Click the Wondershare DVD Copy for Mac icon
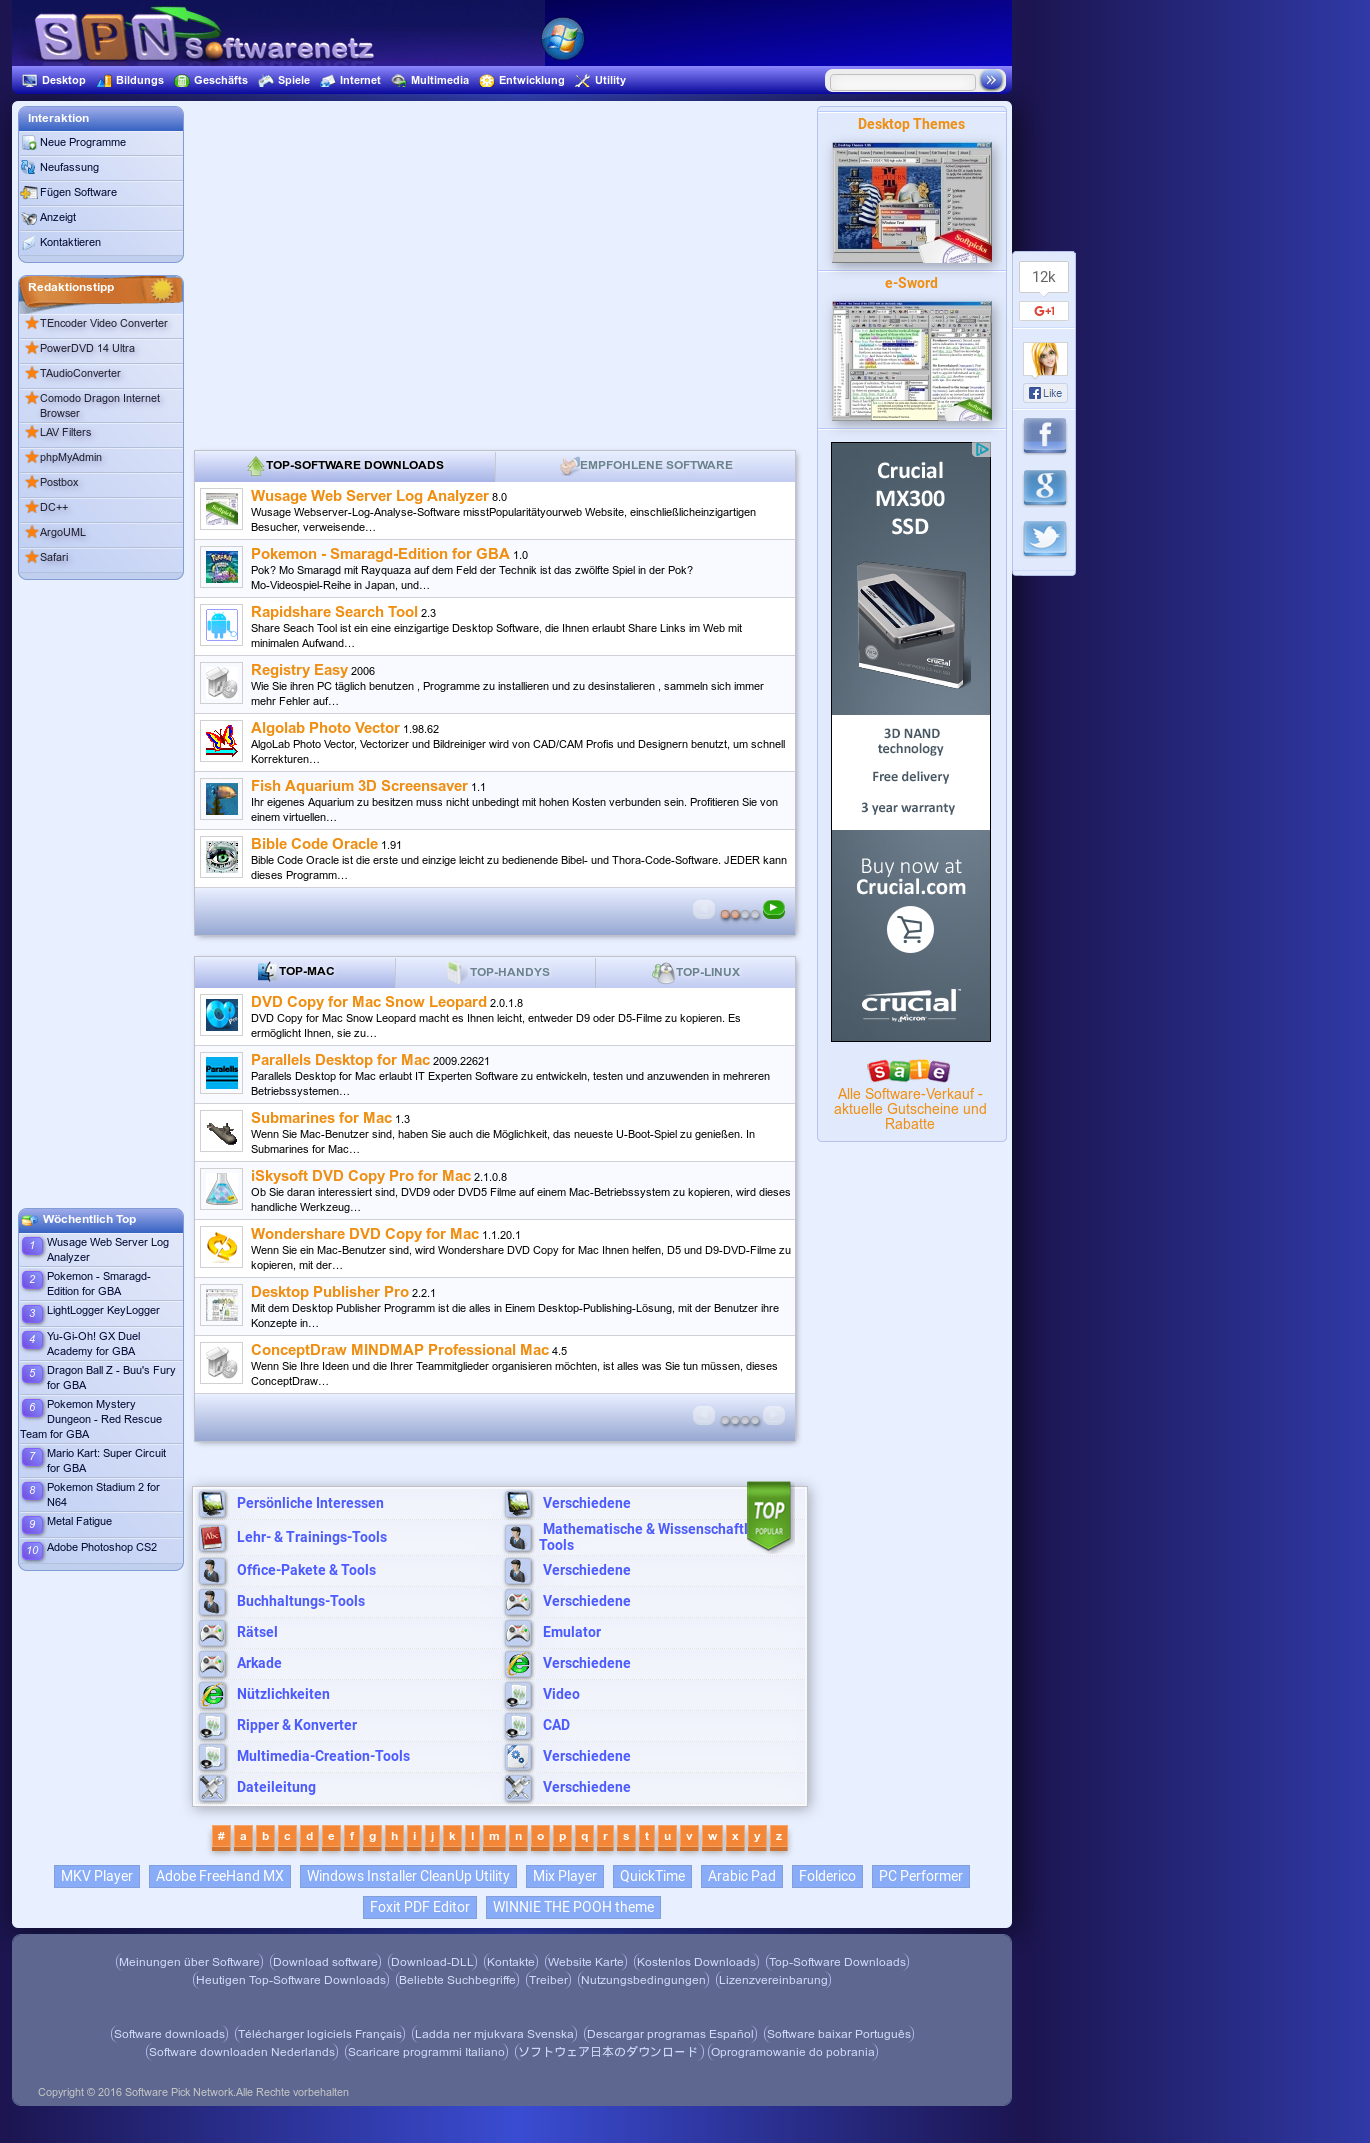Image resolution: width=1370 pixels, height=2143 pixels. 221,1248
